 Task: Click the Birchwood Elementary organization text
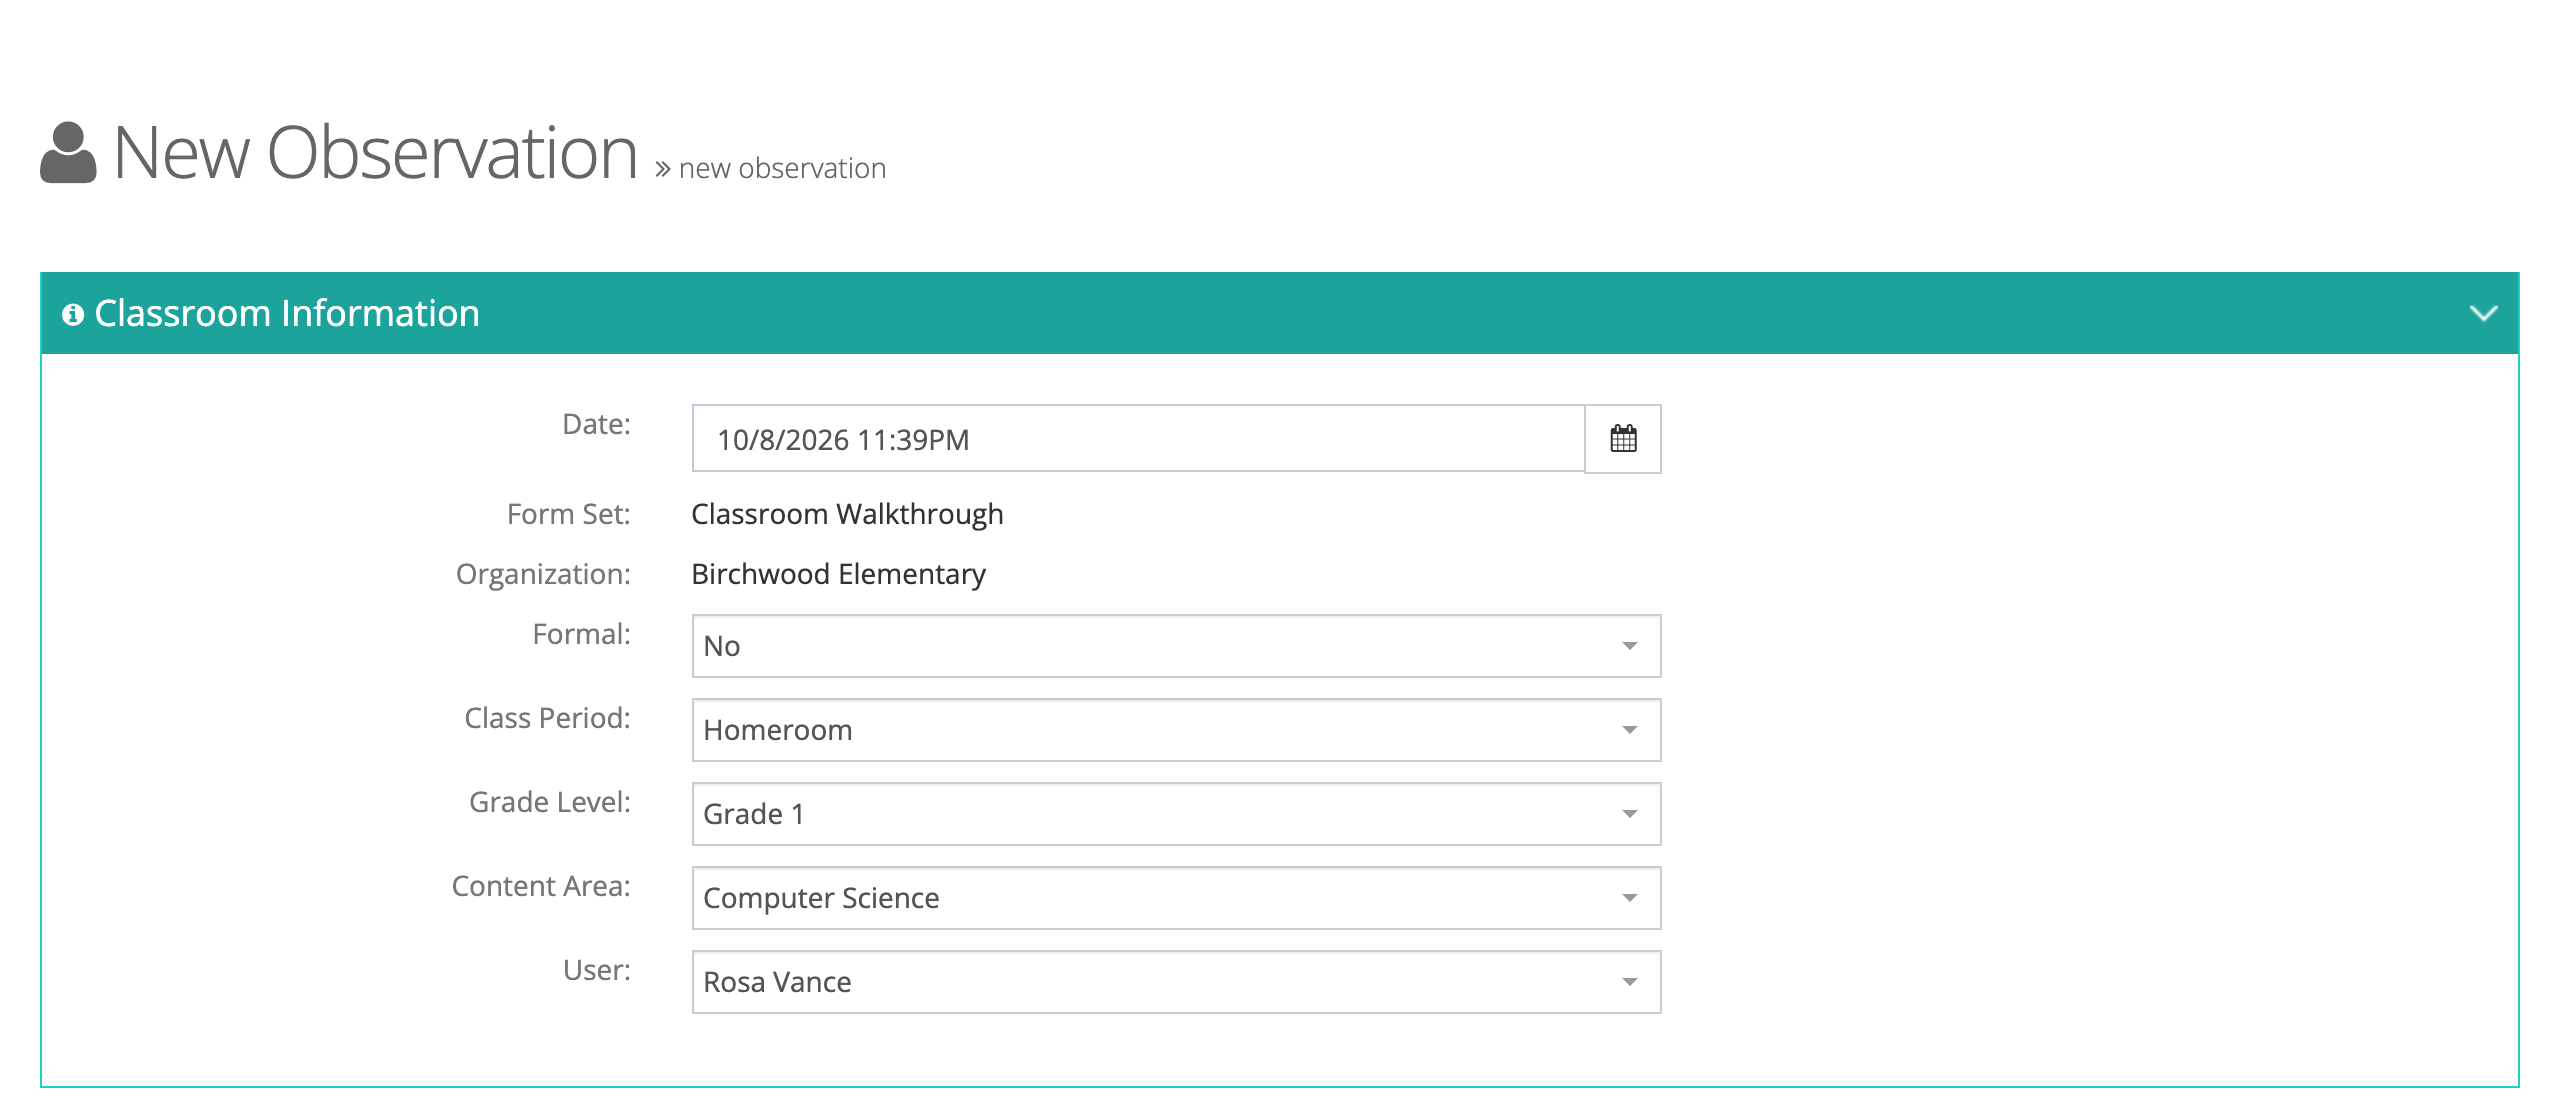[838, 574]
